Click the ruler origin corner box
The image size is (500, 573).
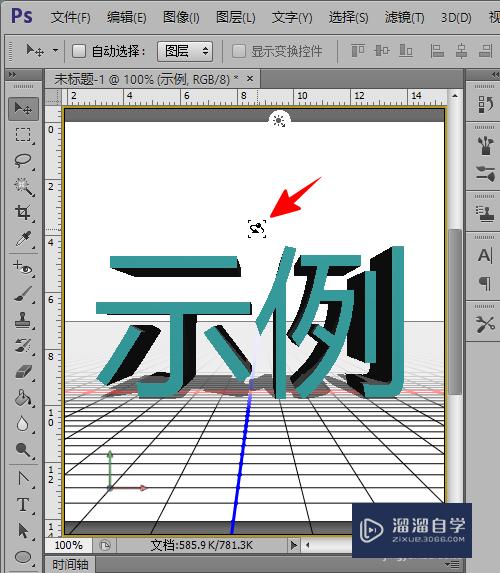point(53,97)
